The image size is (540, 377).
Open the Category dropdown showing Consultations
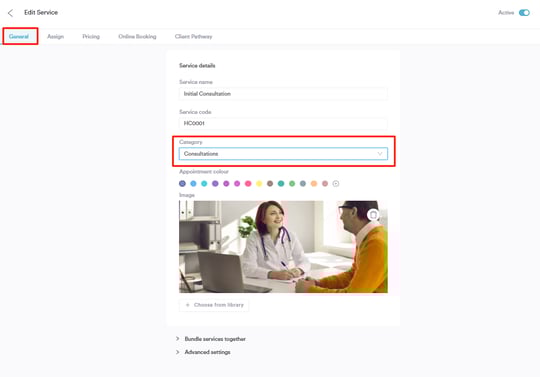click(283, 154)
